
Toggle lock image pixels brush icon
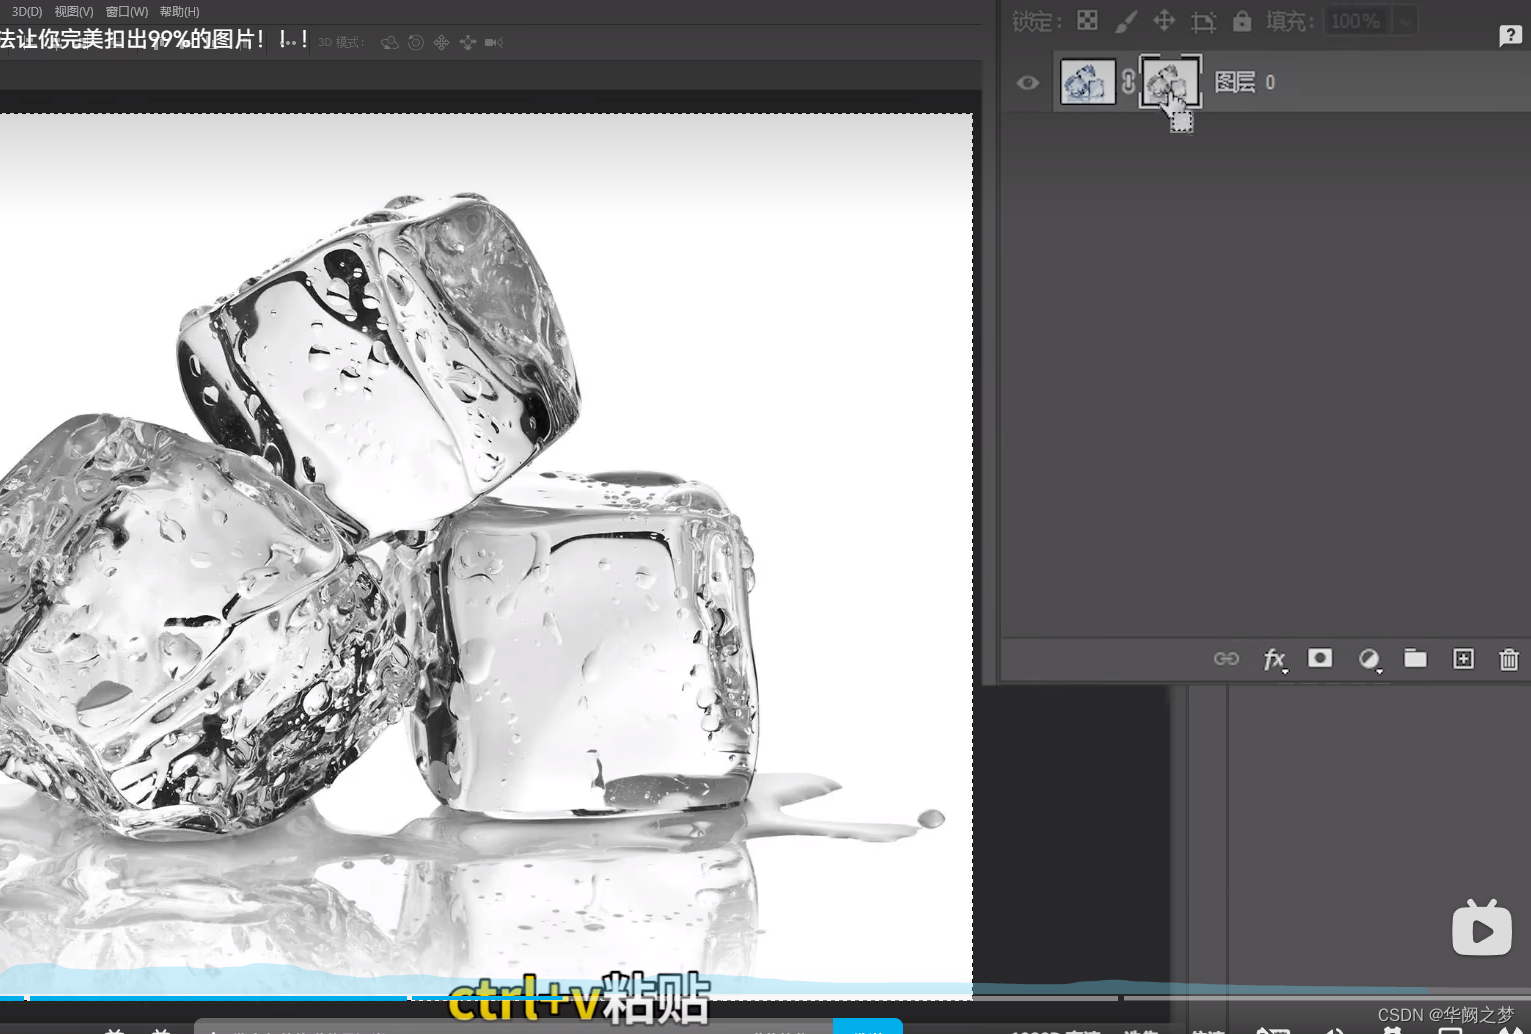1126,20
